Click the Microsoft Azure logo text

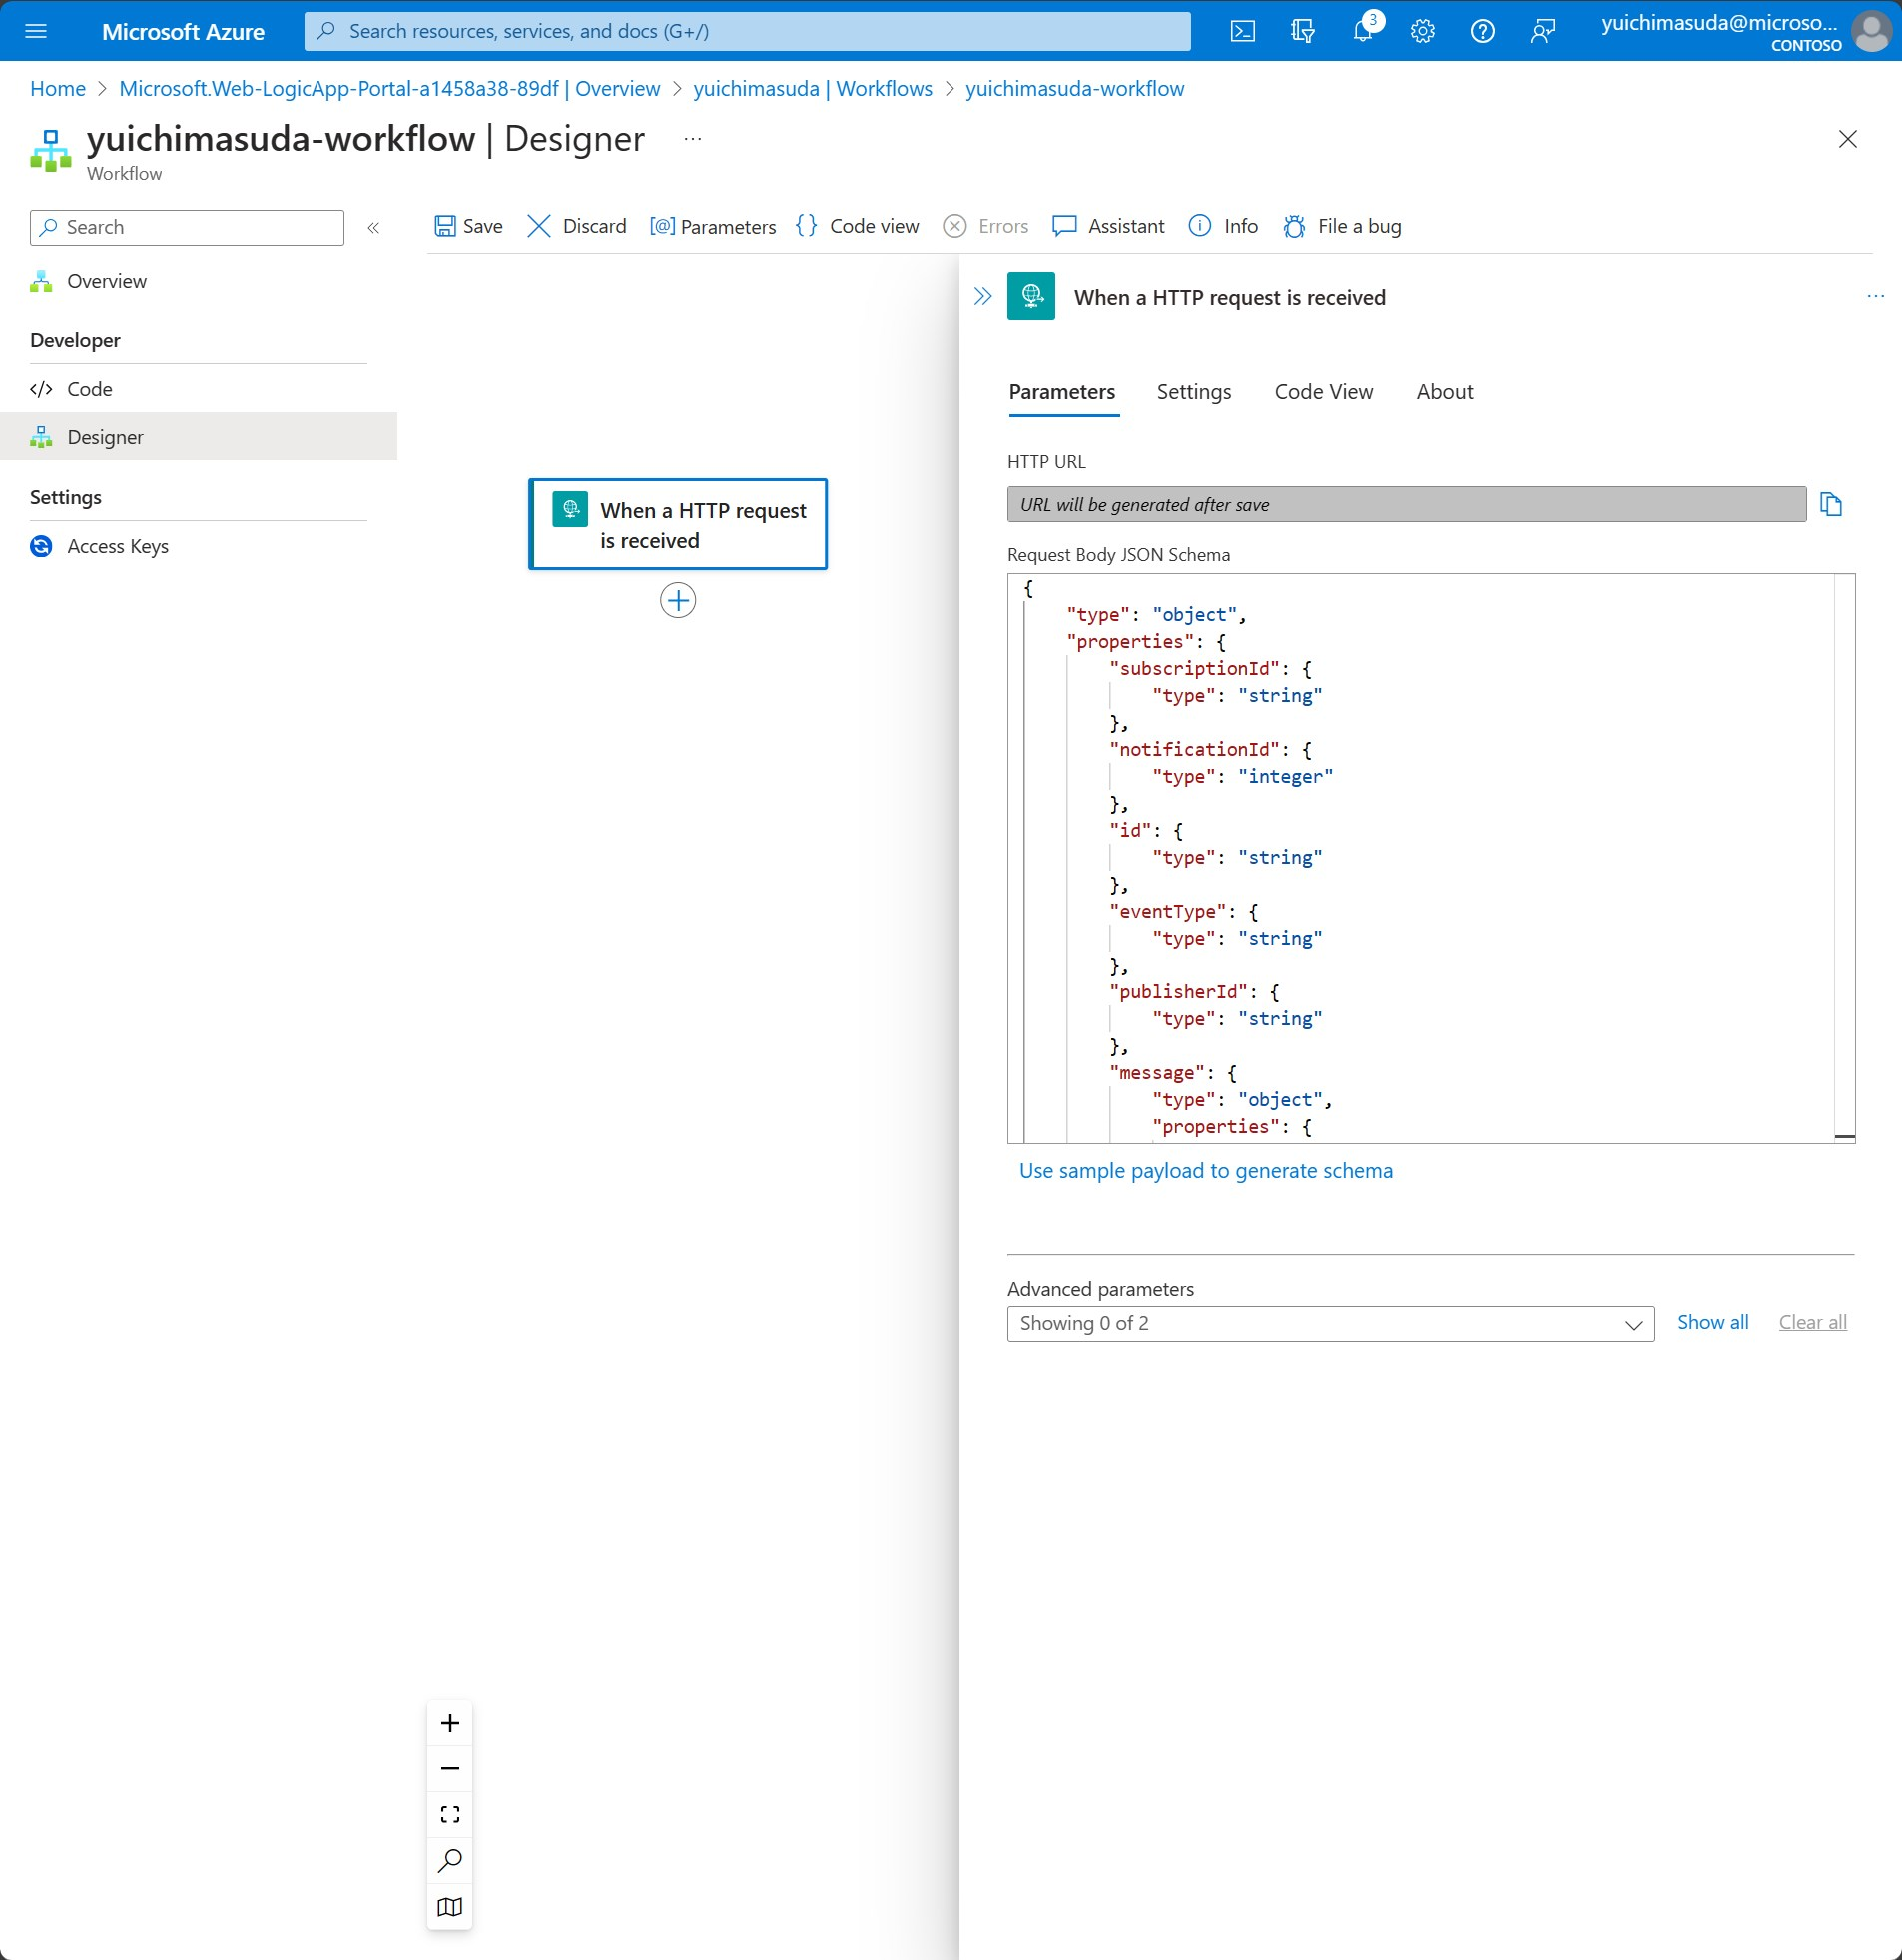point(183,31)
